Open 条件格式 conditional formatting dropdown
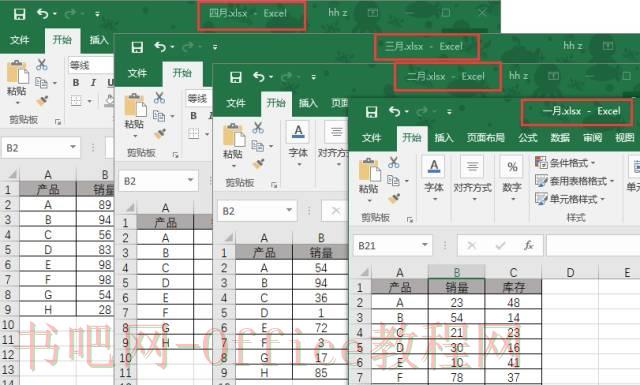The width and height of the screenshot is (640, 385). tap(565, 162)
